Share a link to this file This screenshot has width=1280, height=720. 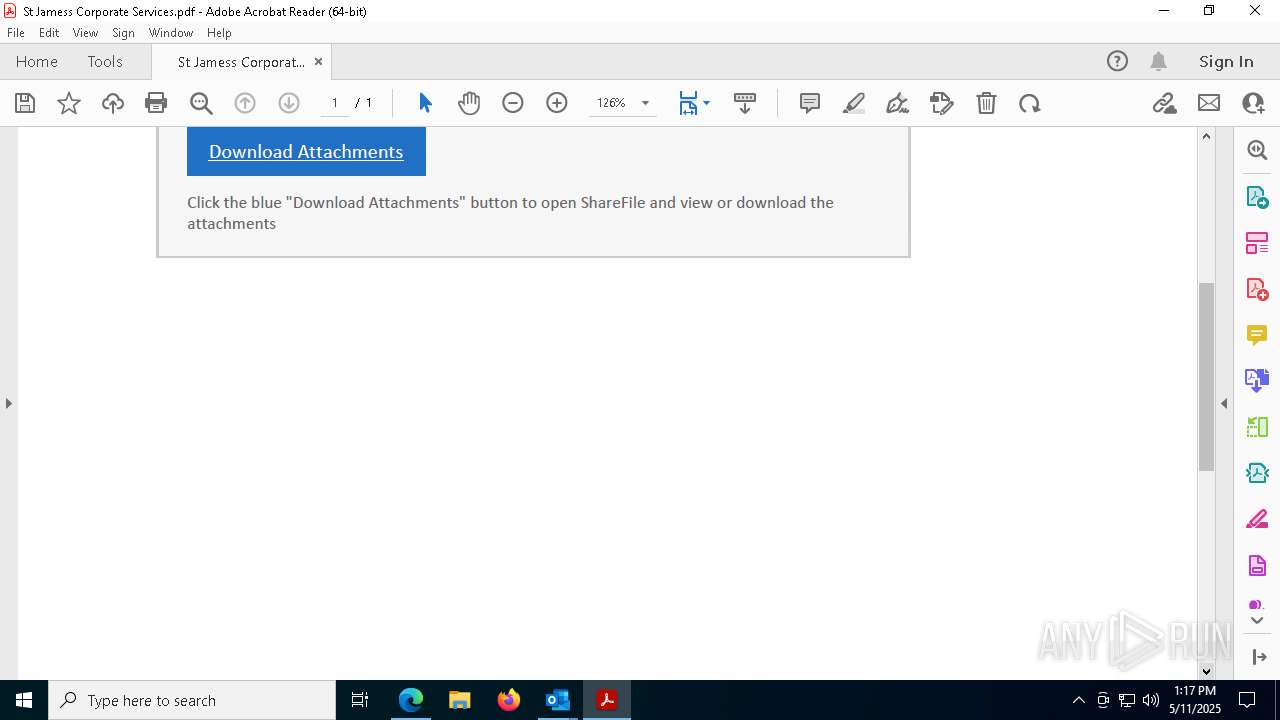(x=1165, y=103)
